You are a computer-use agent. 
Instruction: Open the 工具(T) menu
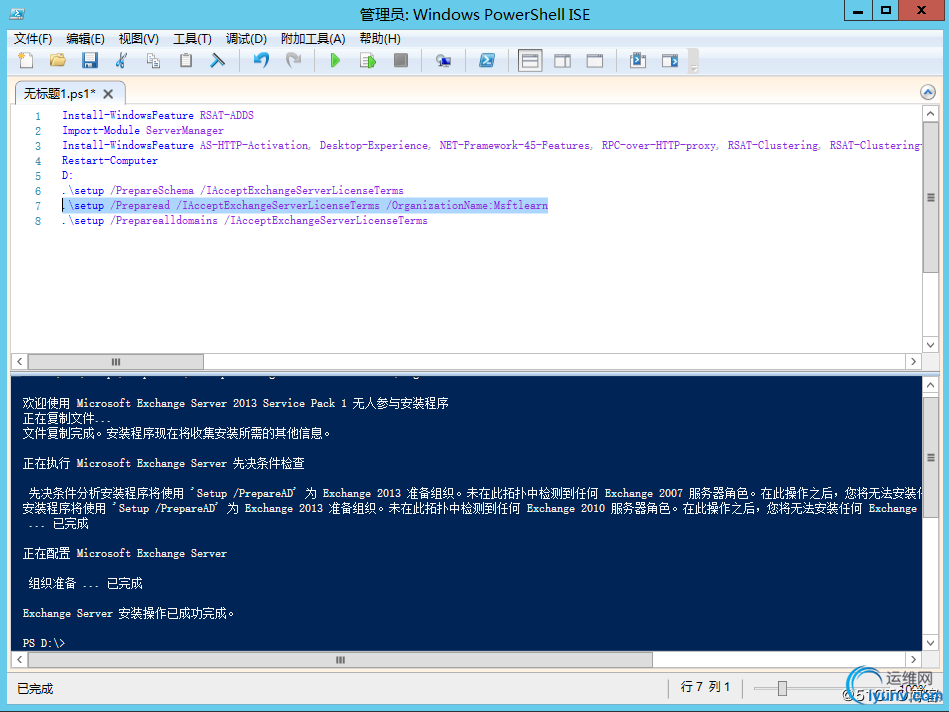(x=192, y=39)
